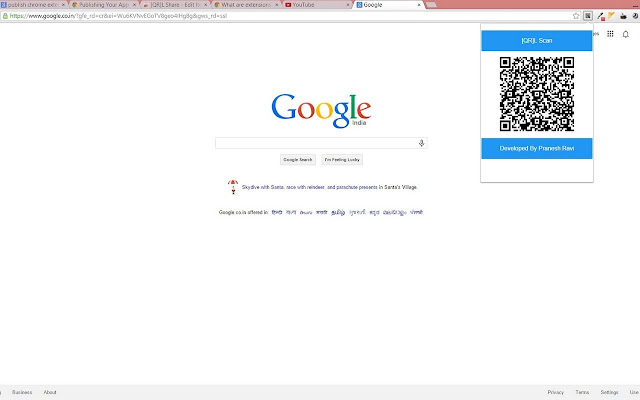Click the [QR]L Scan header button

(x=537, y=40)
